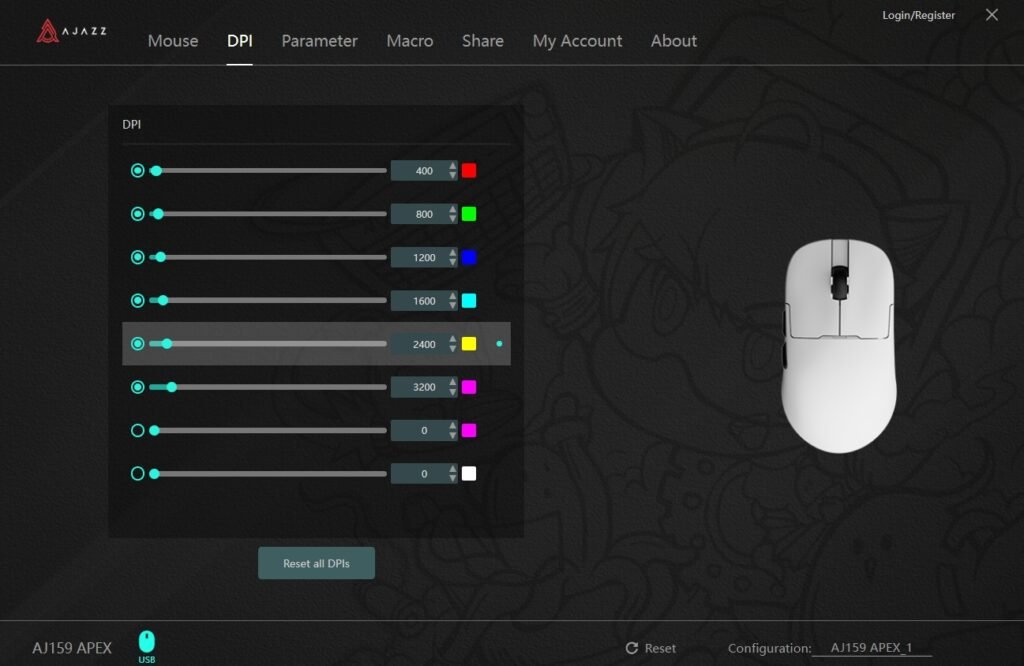The height and width of the screenshot is (666, 1024).
Task: Click the Login/Register link
Action: (918, 15)
